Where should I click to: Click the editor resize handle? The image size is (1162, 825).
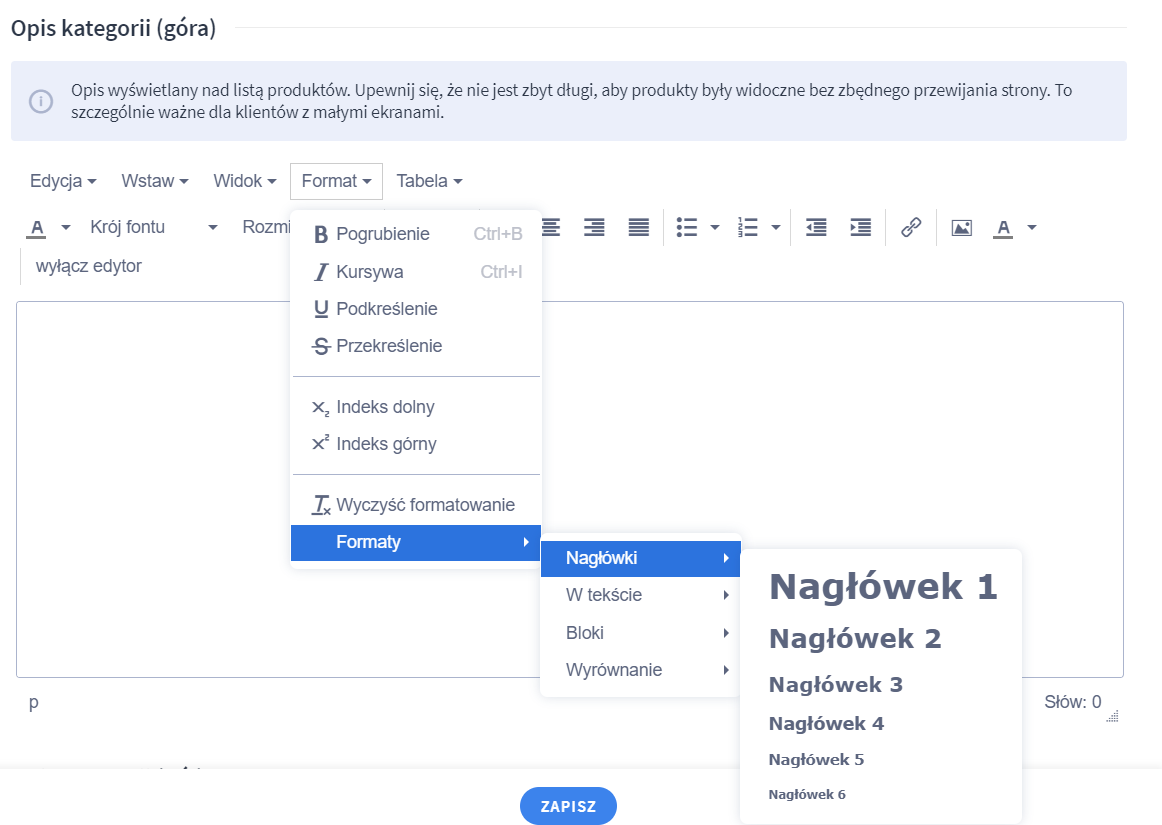1112,716
